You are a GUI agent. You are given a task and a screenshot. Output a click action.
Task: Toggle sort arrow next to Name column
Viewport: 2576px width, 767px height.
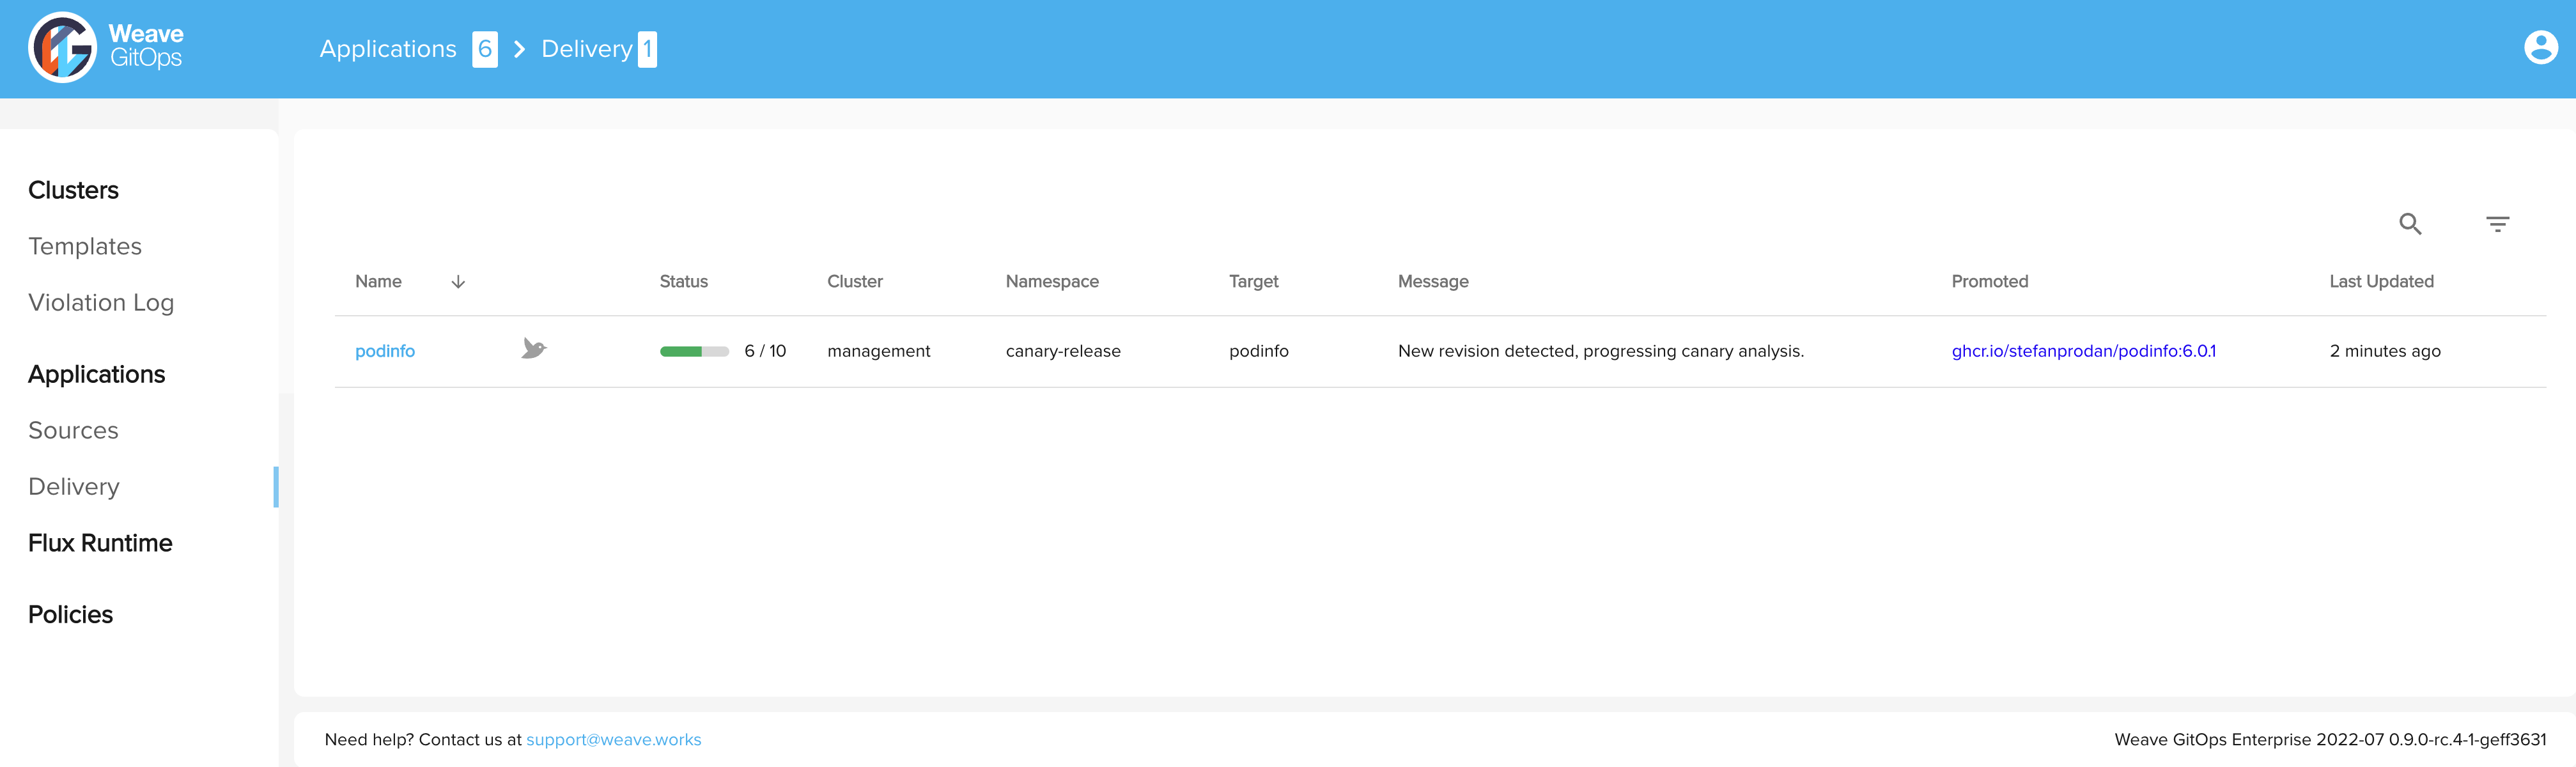(458, 282)
